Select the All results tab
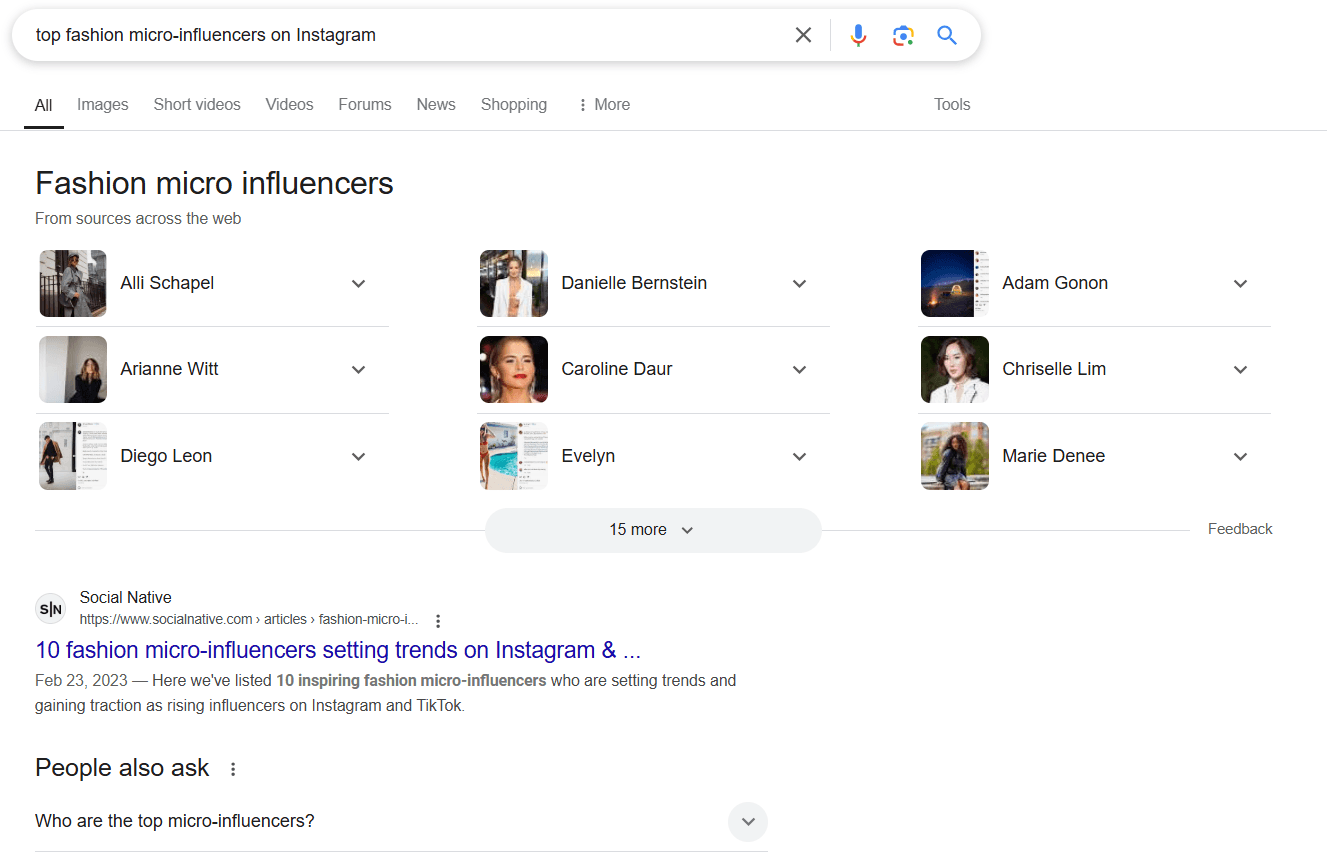This screenshot has height=853, width=1327. [x=44, y=105]
